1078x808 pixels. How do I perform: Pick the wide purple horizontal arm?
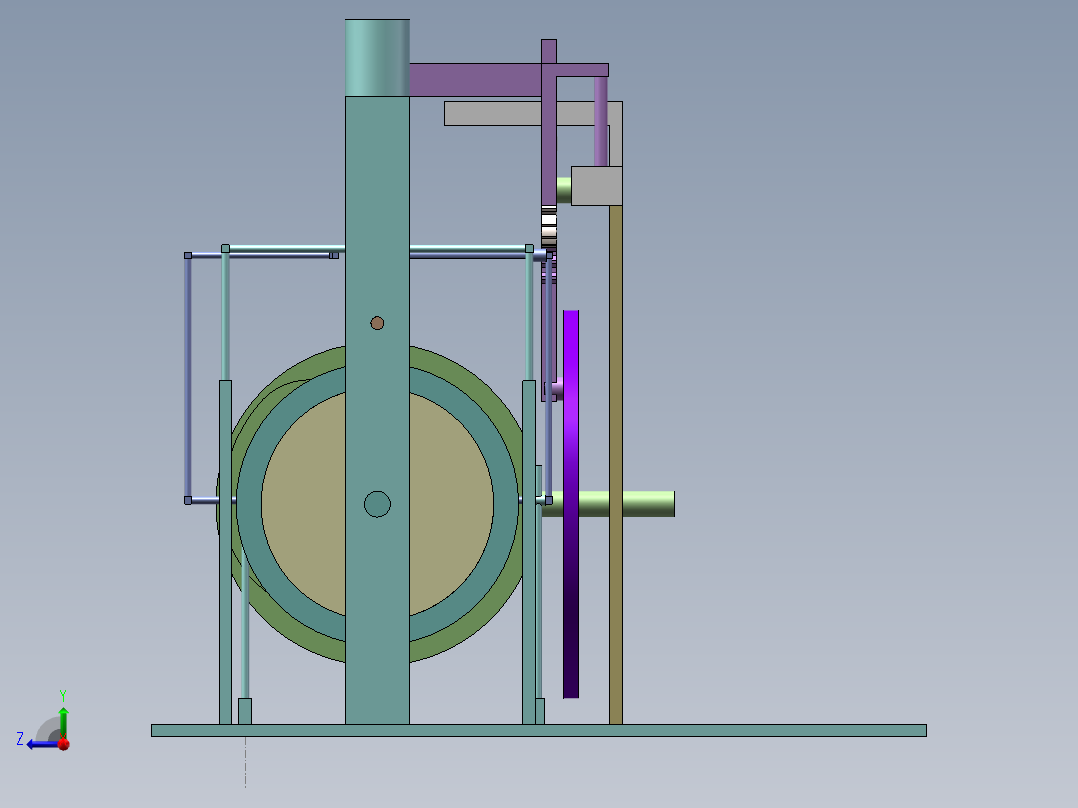(475, 80)
